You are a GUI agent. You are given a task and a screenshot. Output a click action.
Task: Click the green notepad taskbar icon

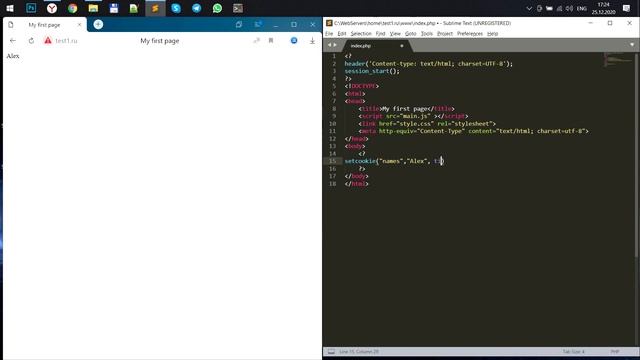click(x=134, y=8)
